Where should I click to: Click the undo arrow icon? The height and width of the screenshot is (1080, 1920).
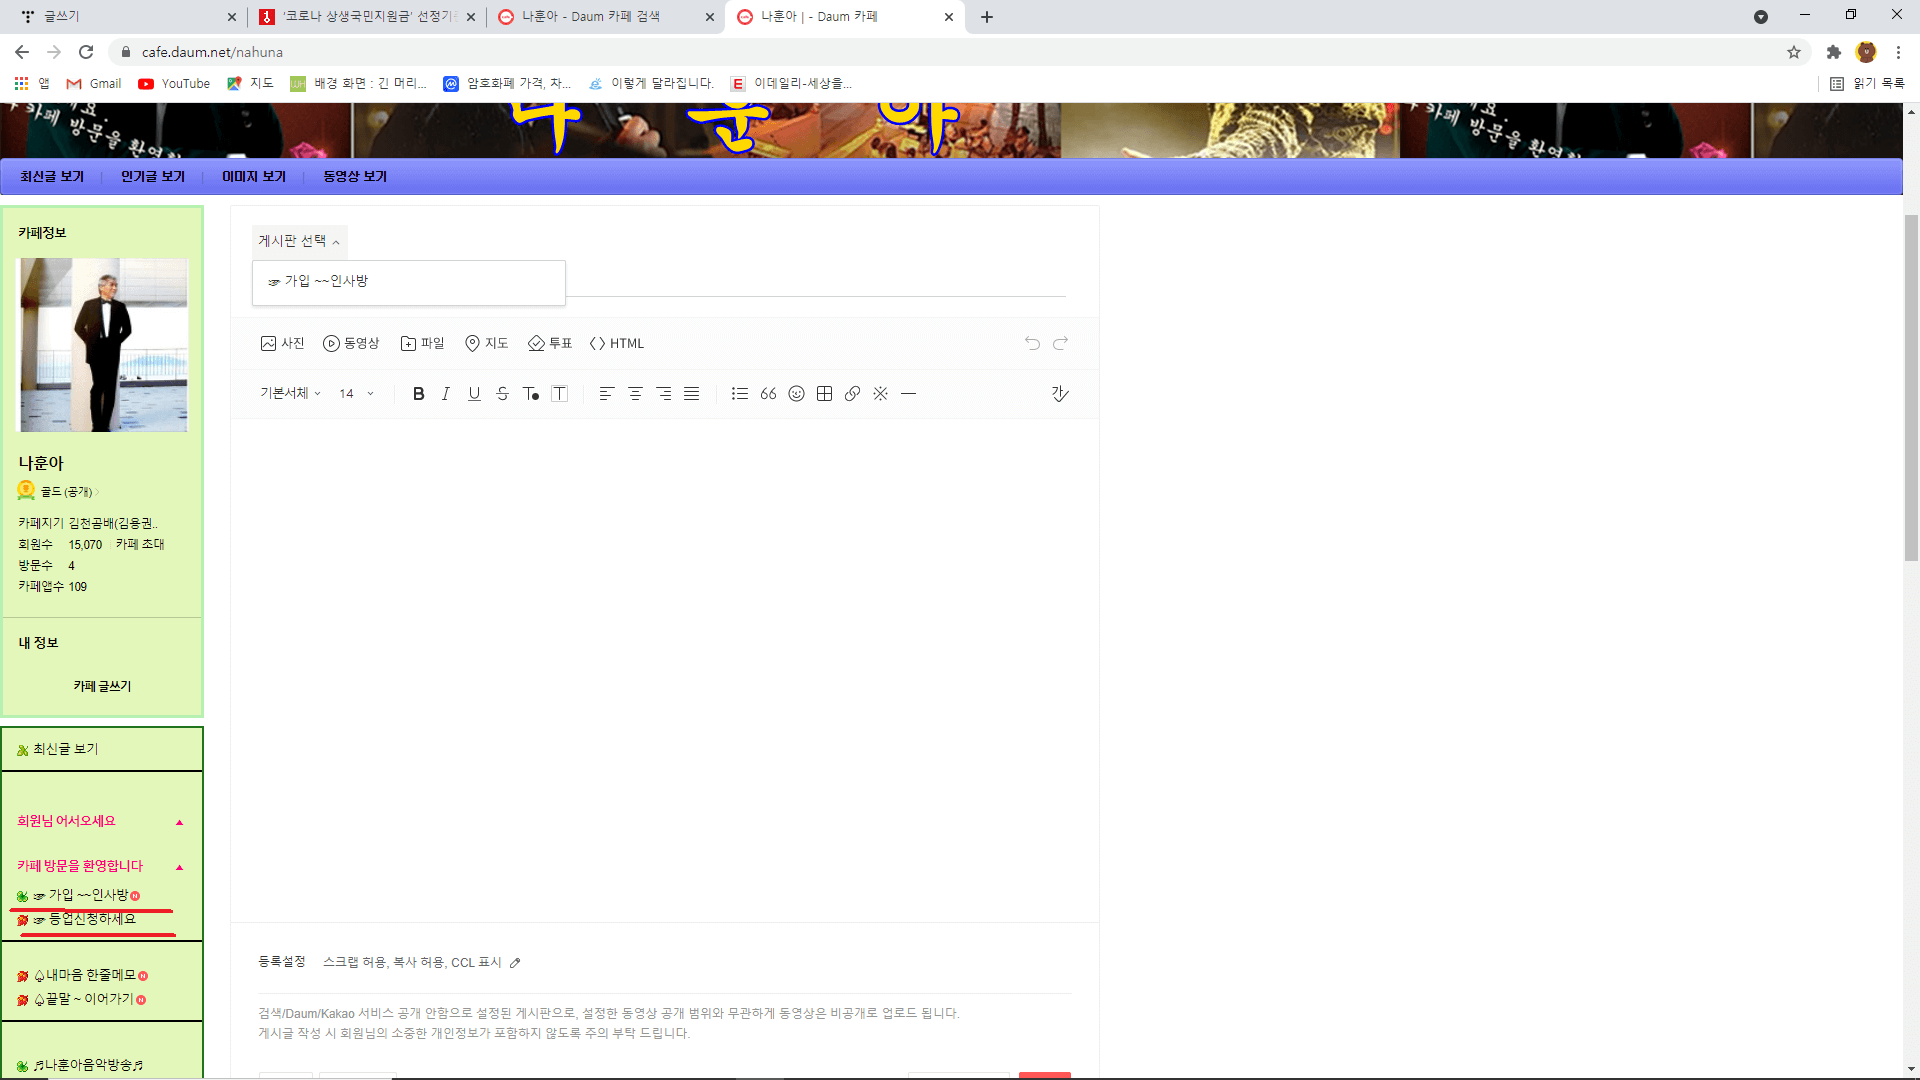click(x=1033, y=343)
